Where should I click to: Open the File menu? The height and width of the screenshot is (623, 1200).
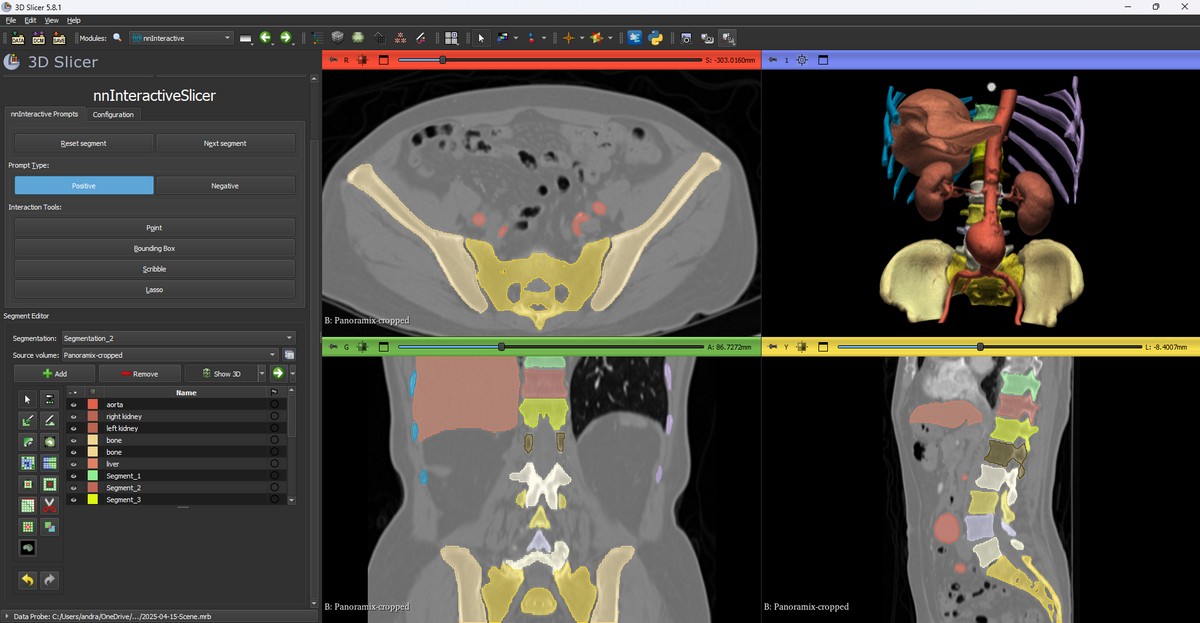click(x=11, y=20)
